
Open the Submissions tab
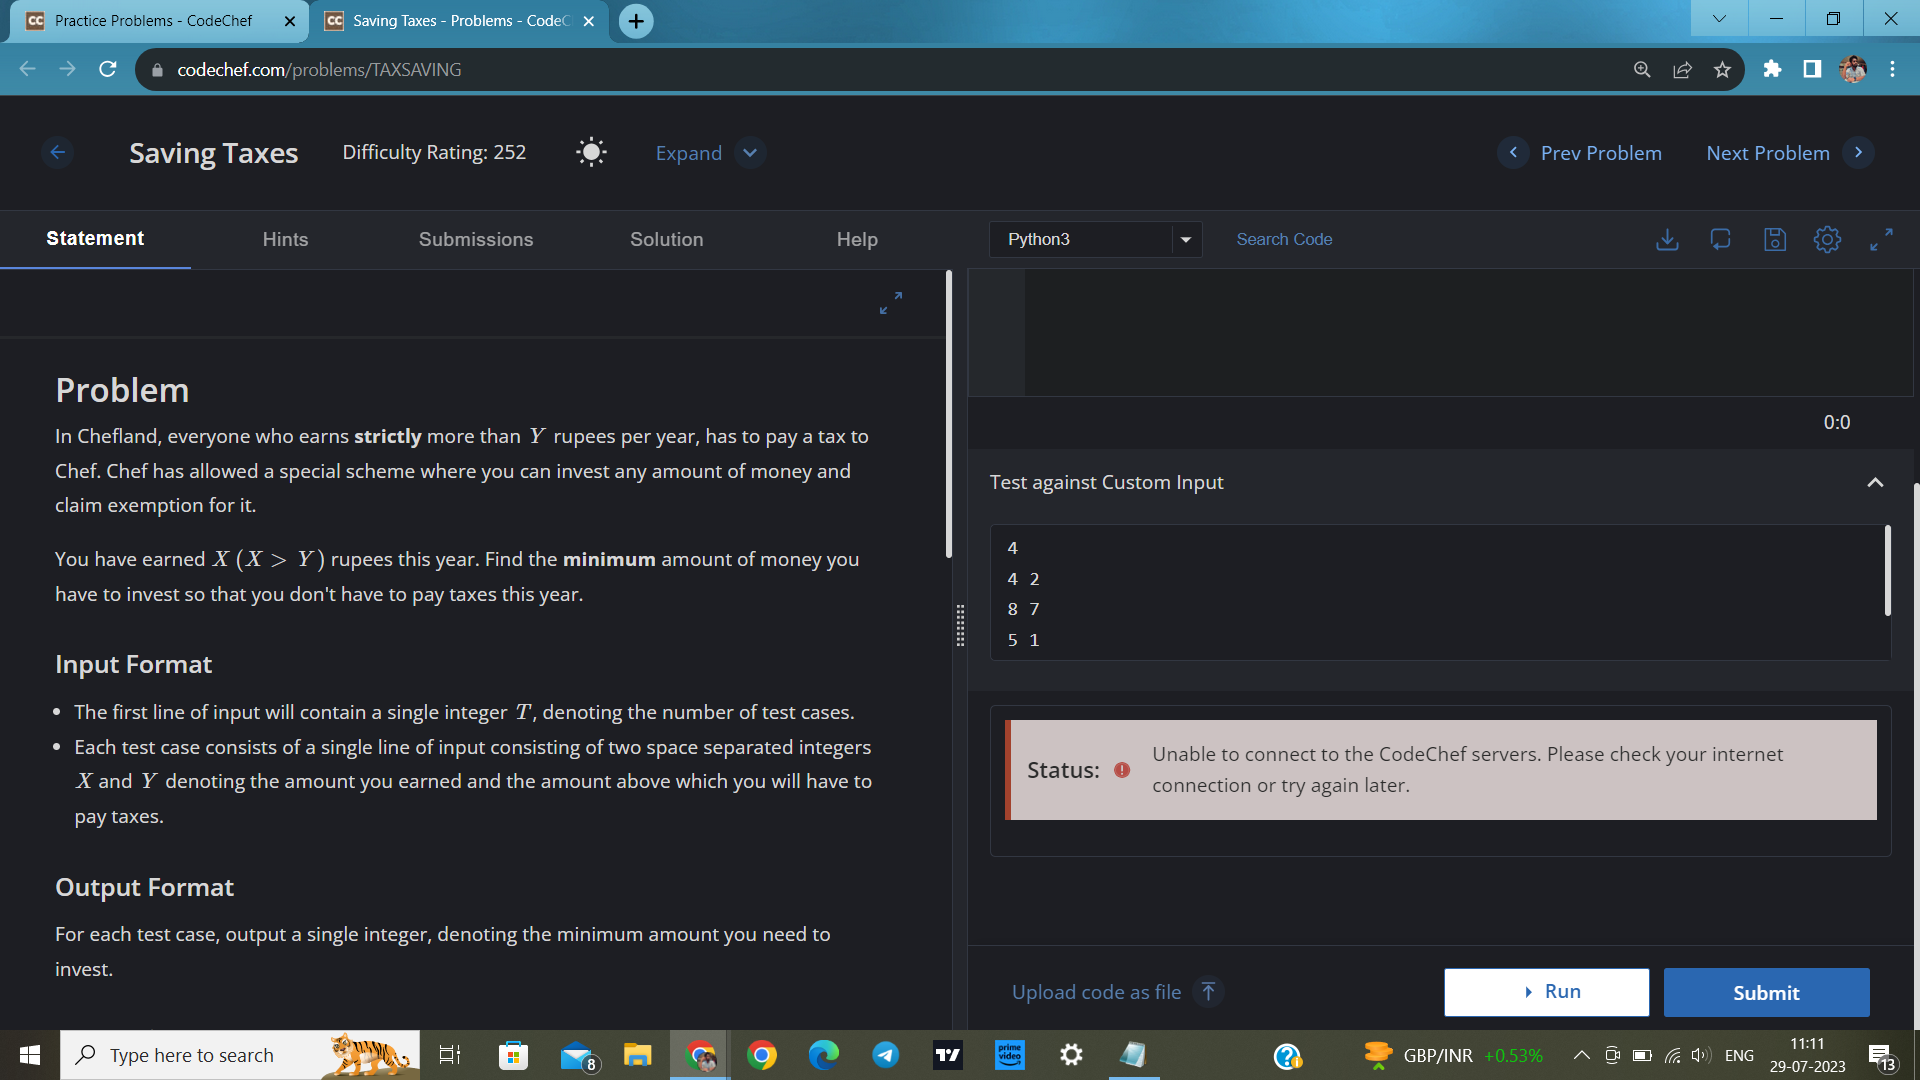pyautogui.click(x=475, y=240)
